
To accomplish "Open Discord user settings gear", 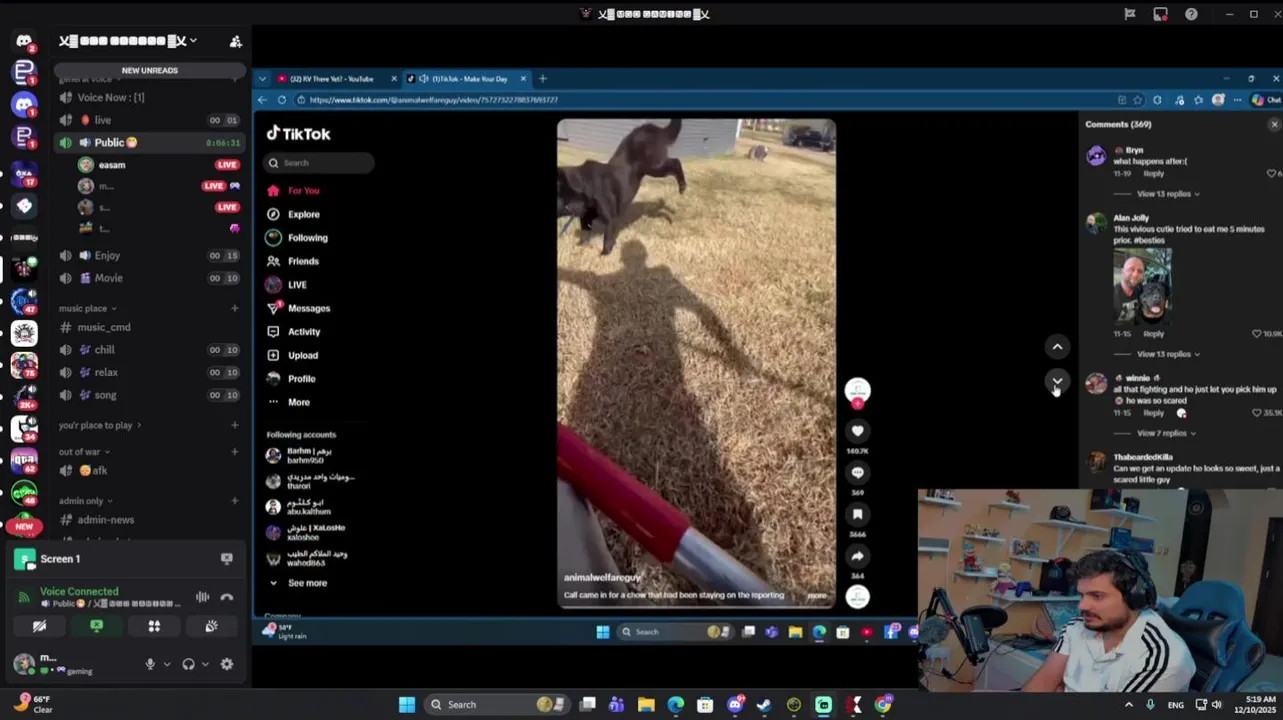I will [227, 664].
